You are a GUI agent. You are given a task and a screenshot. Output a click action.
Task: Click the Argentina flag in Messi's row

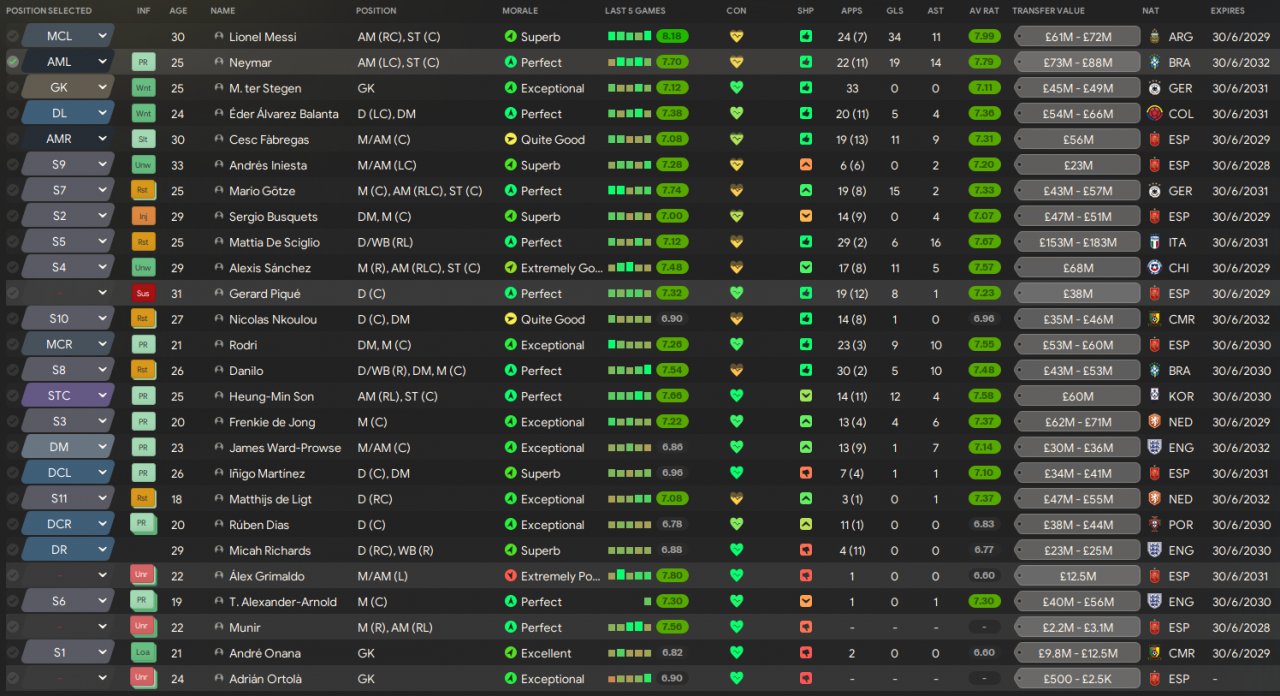(x=1155, y=36)
